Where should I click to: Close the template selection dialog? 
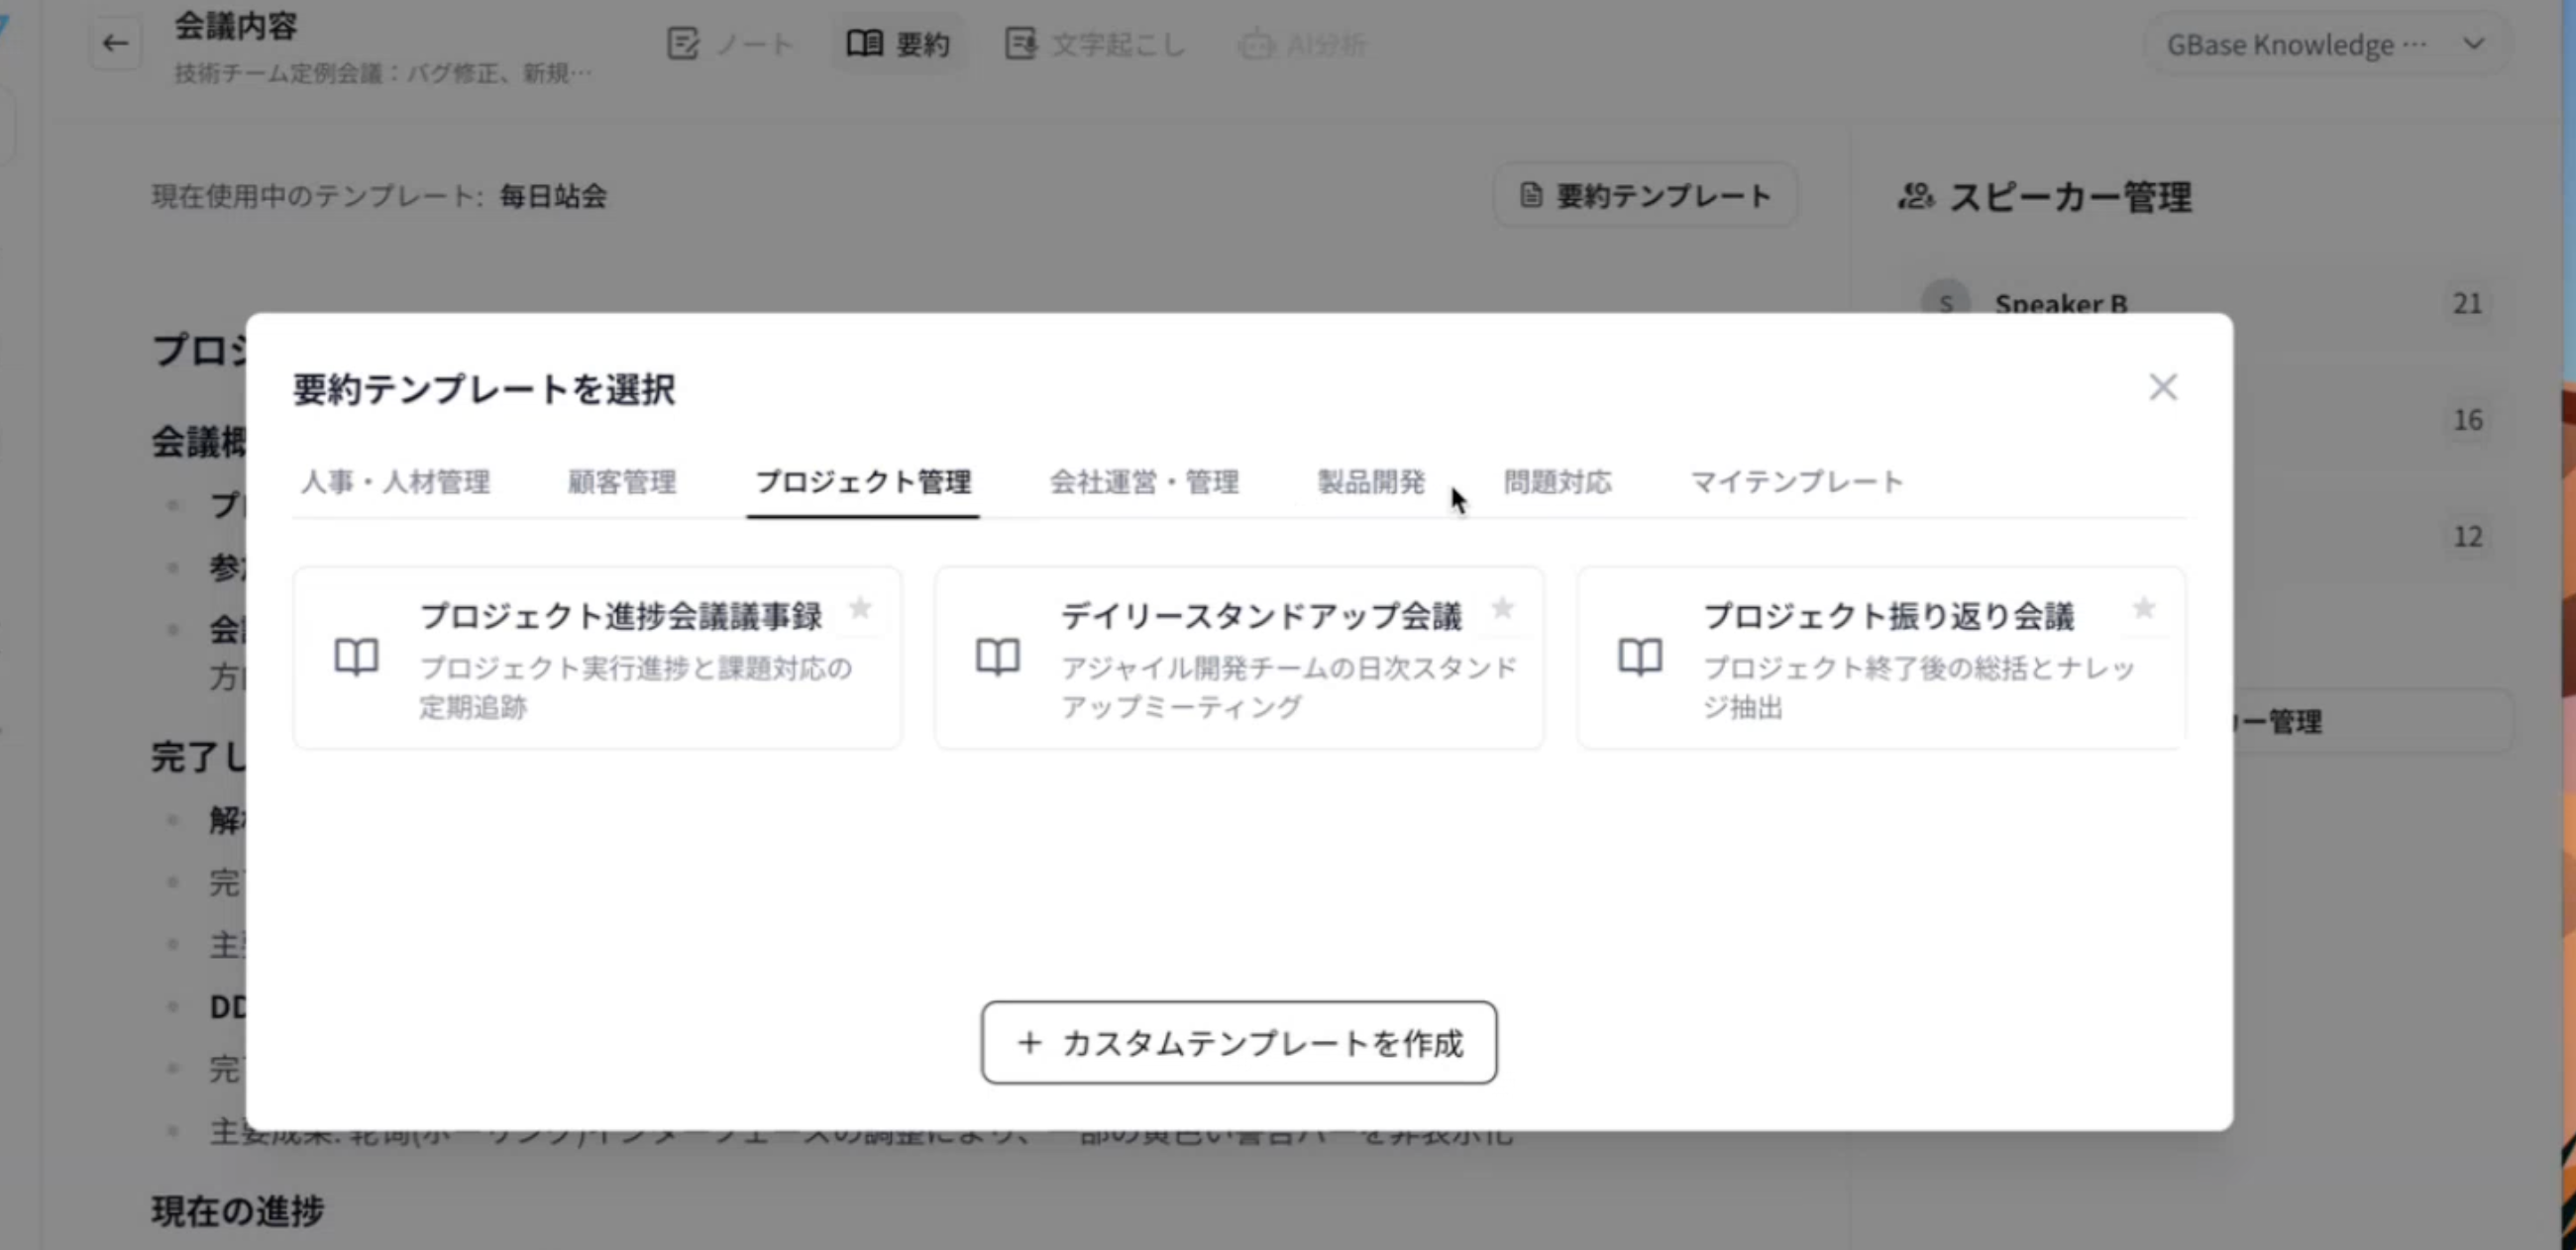tap(2163, 387)
